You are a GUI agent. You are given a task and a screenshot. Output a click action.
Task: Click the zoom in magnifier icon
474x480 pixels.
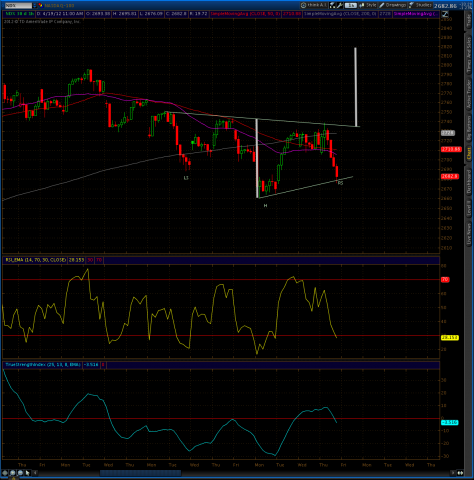coord(13,473)
